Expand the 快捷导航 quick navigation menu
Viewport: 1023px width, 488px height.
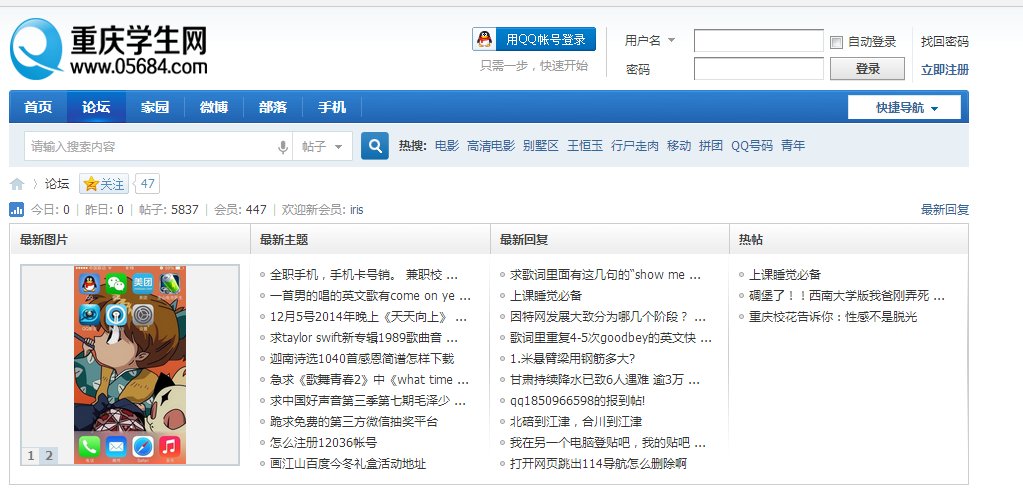click(x=904, y=108)
